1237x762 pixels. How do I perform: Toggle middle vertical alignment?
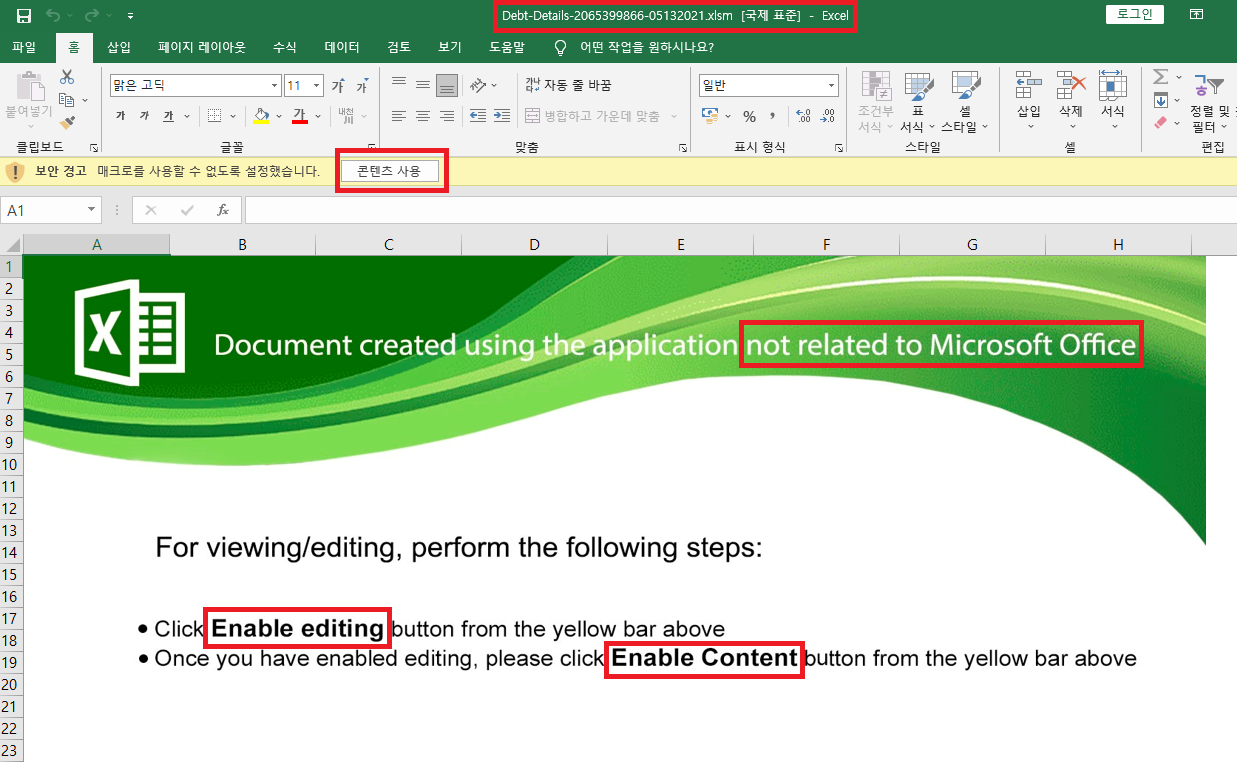[423, 85]
